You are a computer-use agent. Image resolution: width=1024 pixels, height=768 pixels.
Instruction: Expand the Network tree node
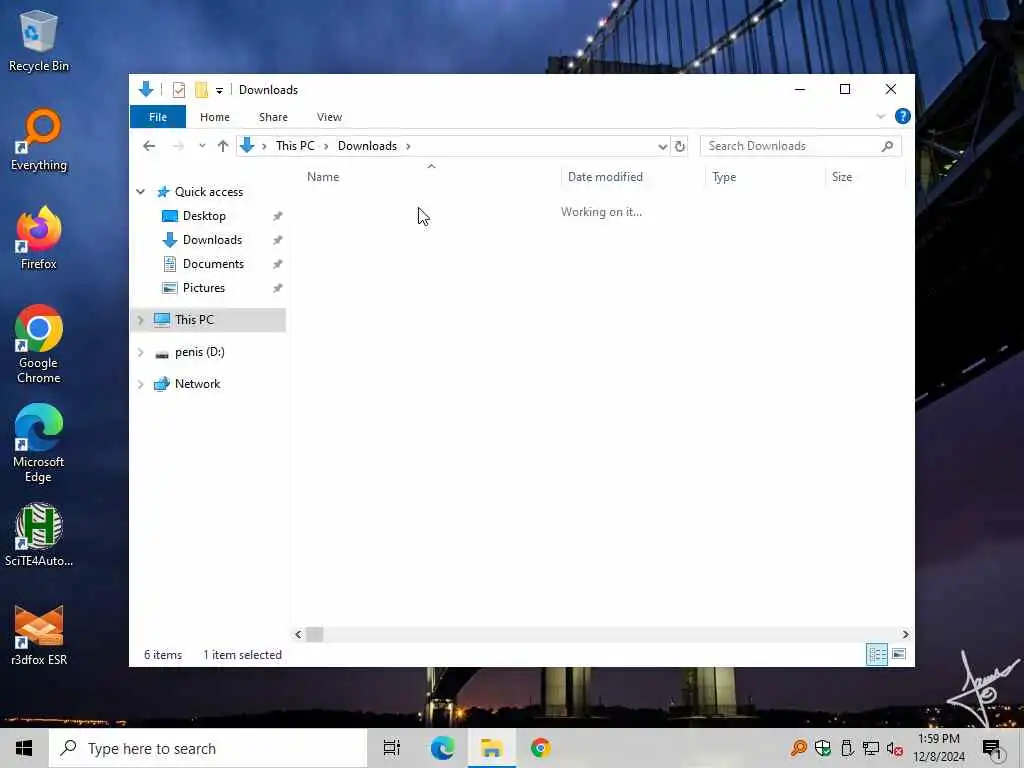[140, 385]
